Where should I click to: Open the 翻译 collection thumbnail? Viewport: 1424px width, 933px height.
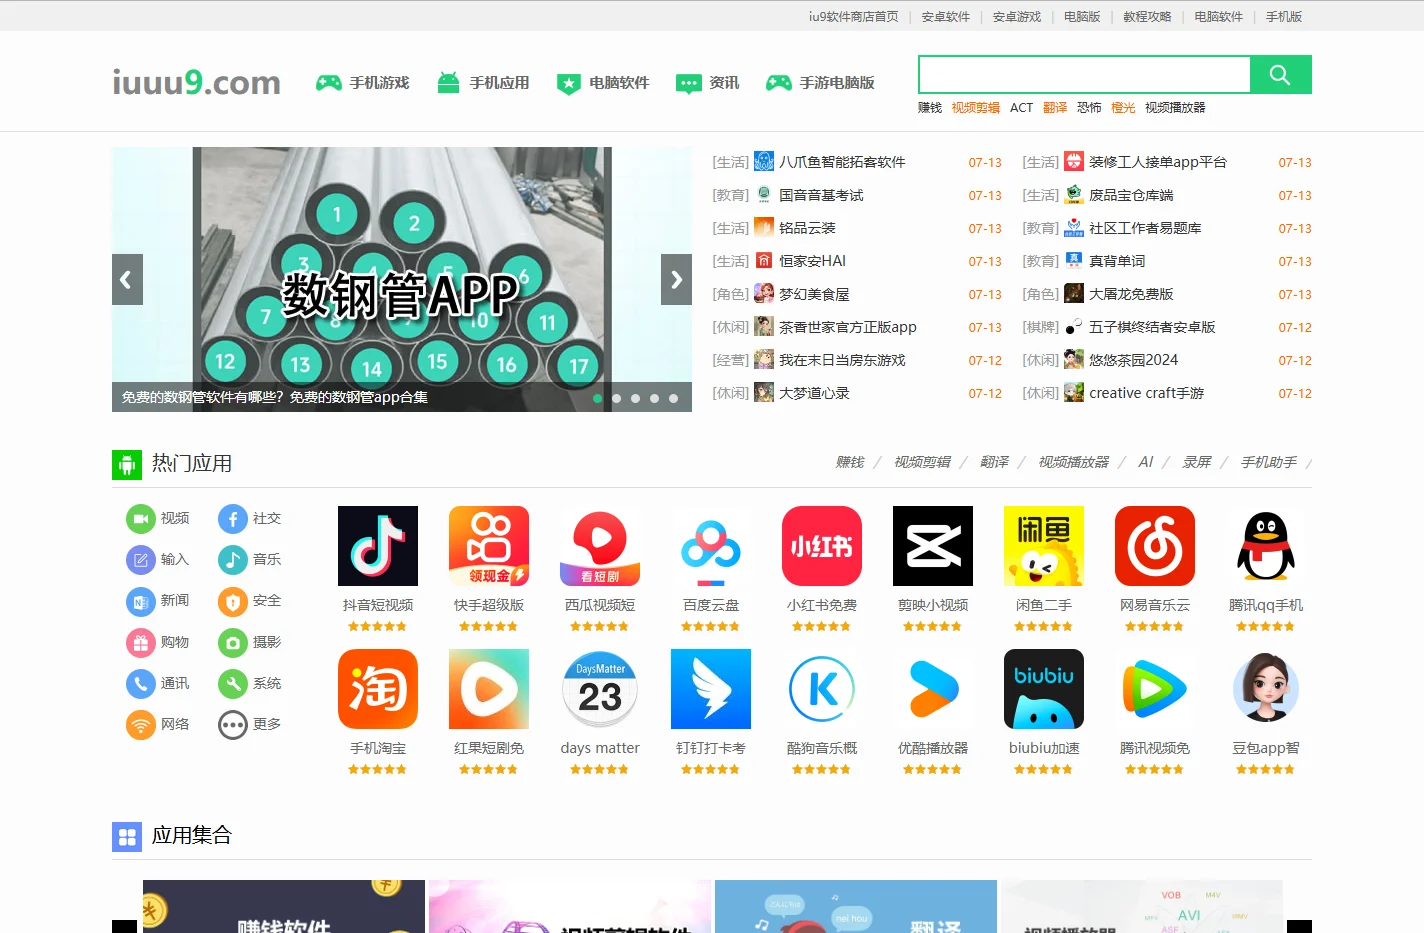(x=856, y=906)
